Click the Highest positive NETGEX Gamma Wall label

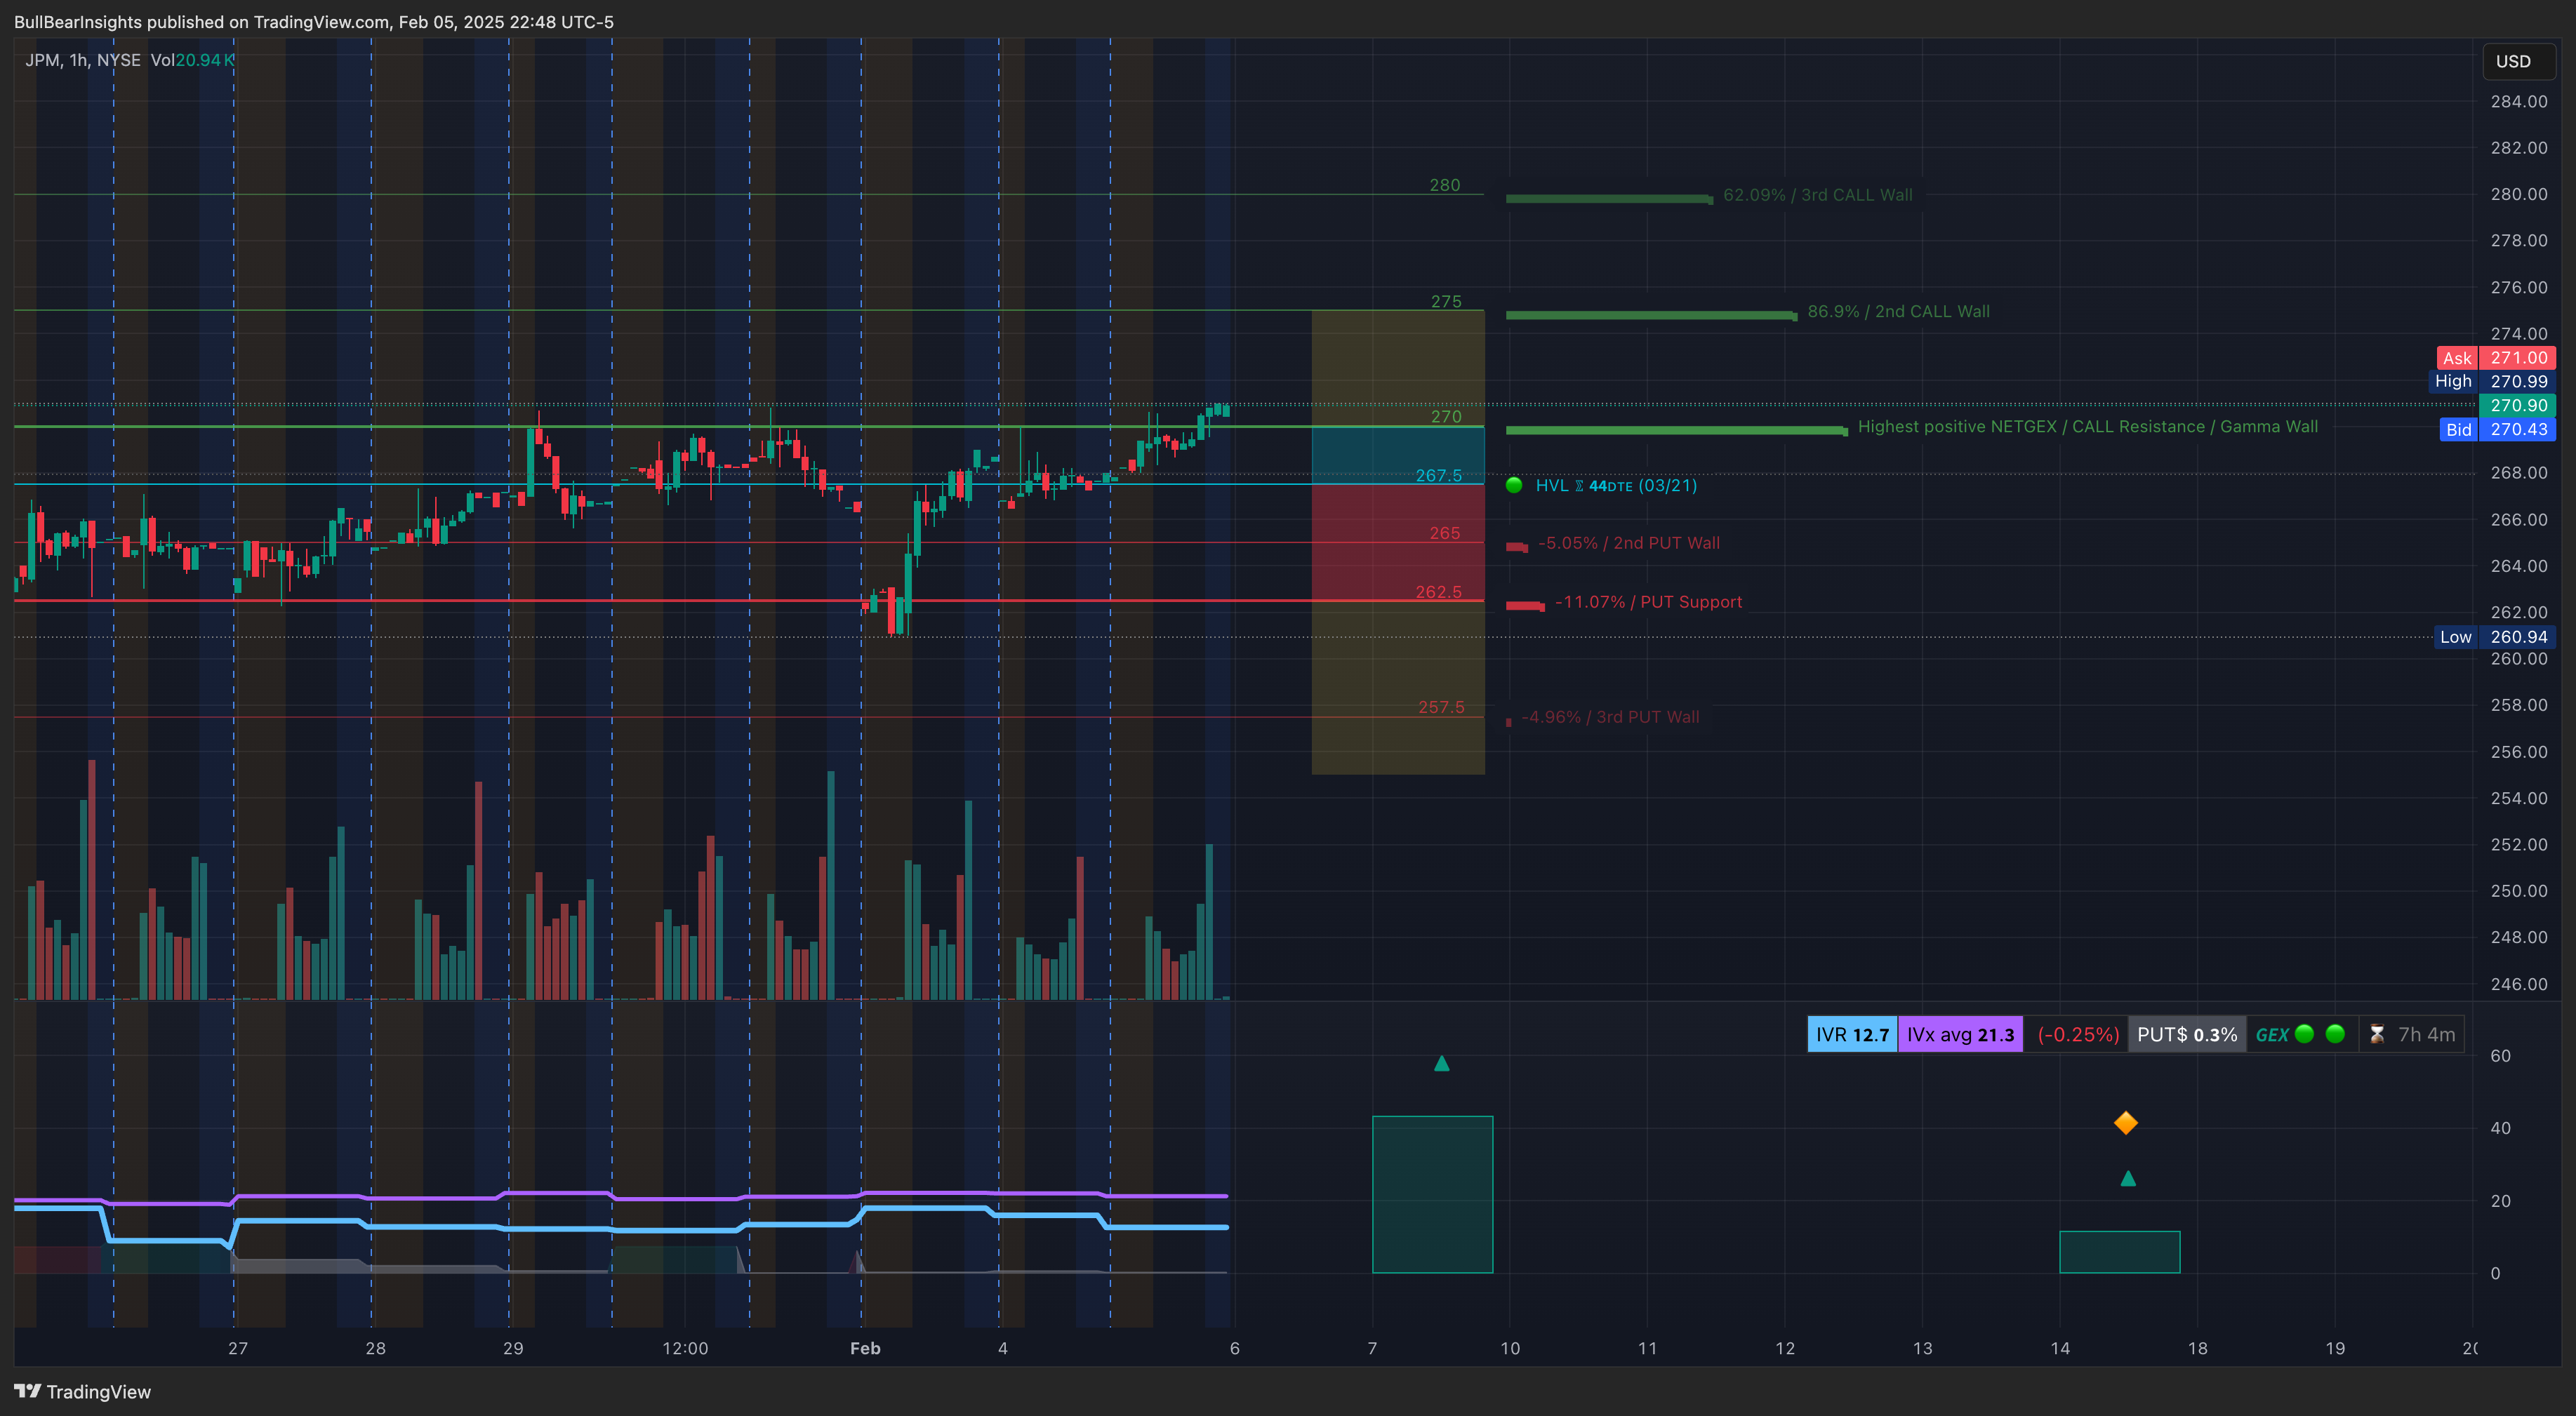point(2087,426)
